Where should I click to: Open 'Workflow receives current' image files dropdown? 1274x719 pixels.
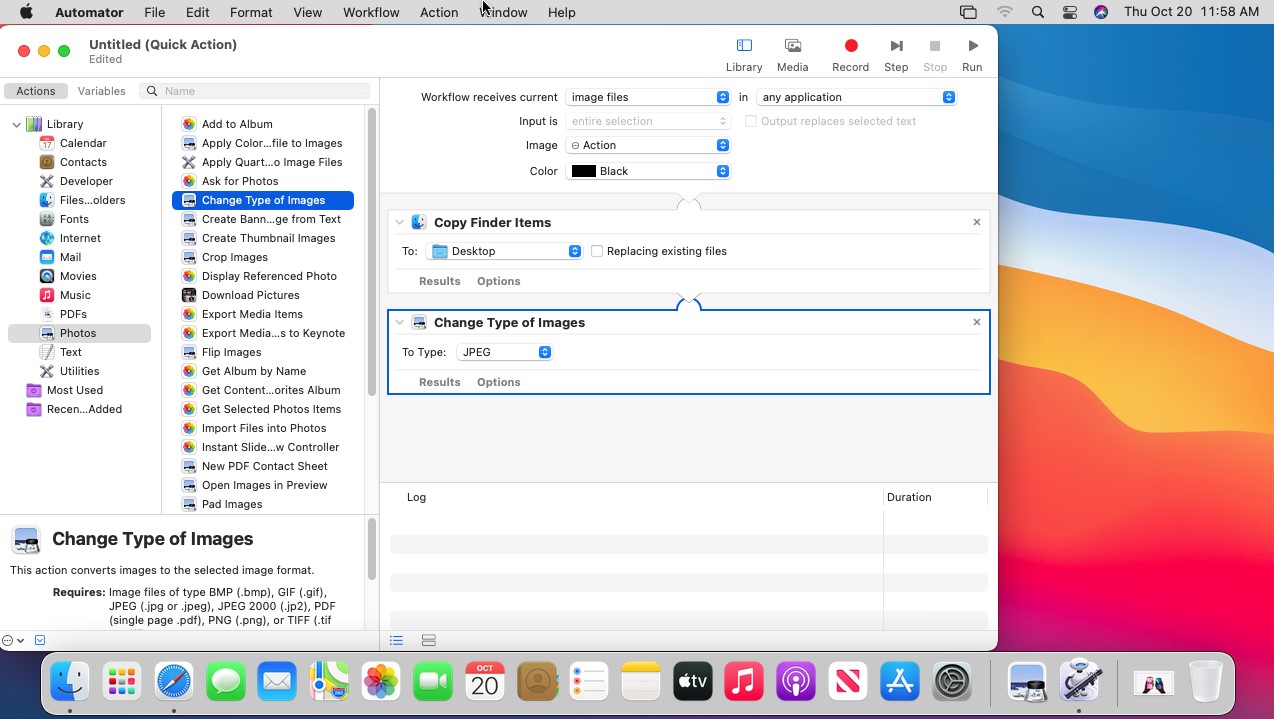pyautogui.click(x=648, y=97)
